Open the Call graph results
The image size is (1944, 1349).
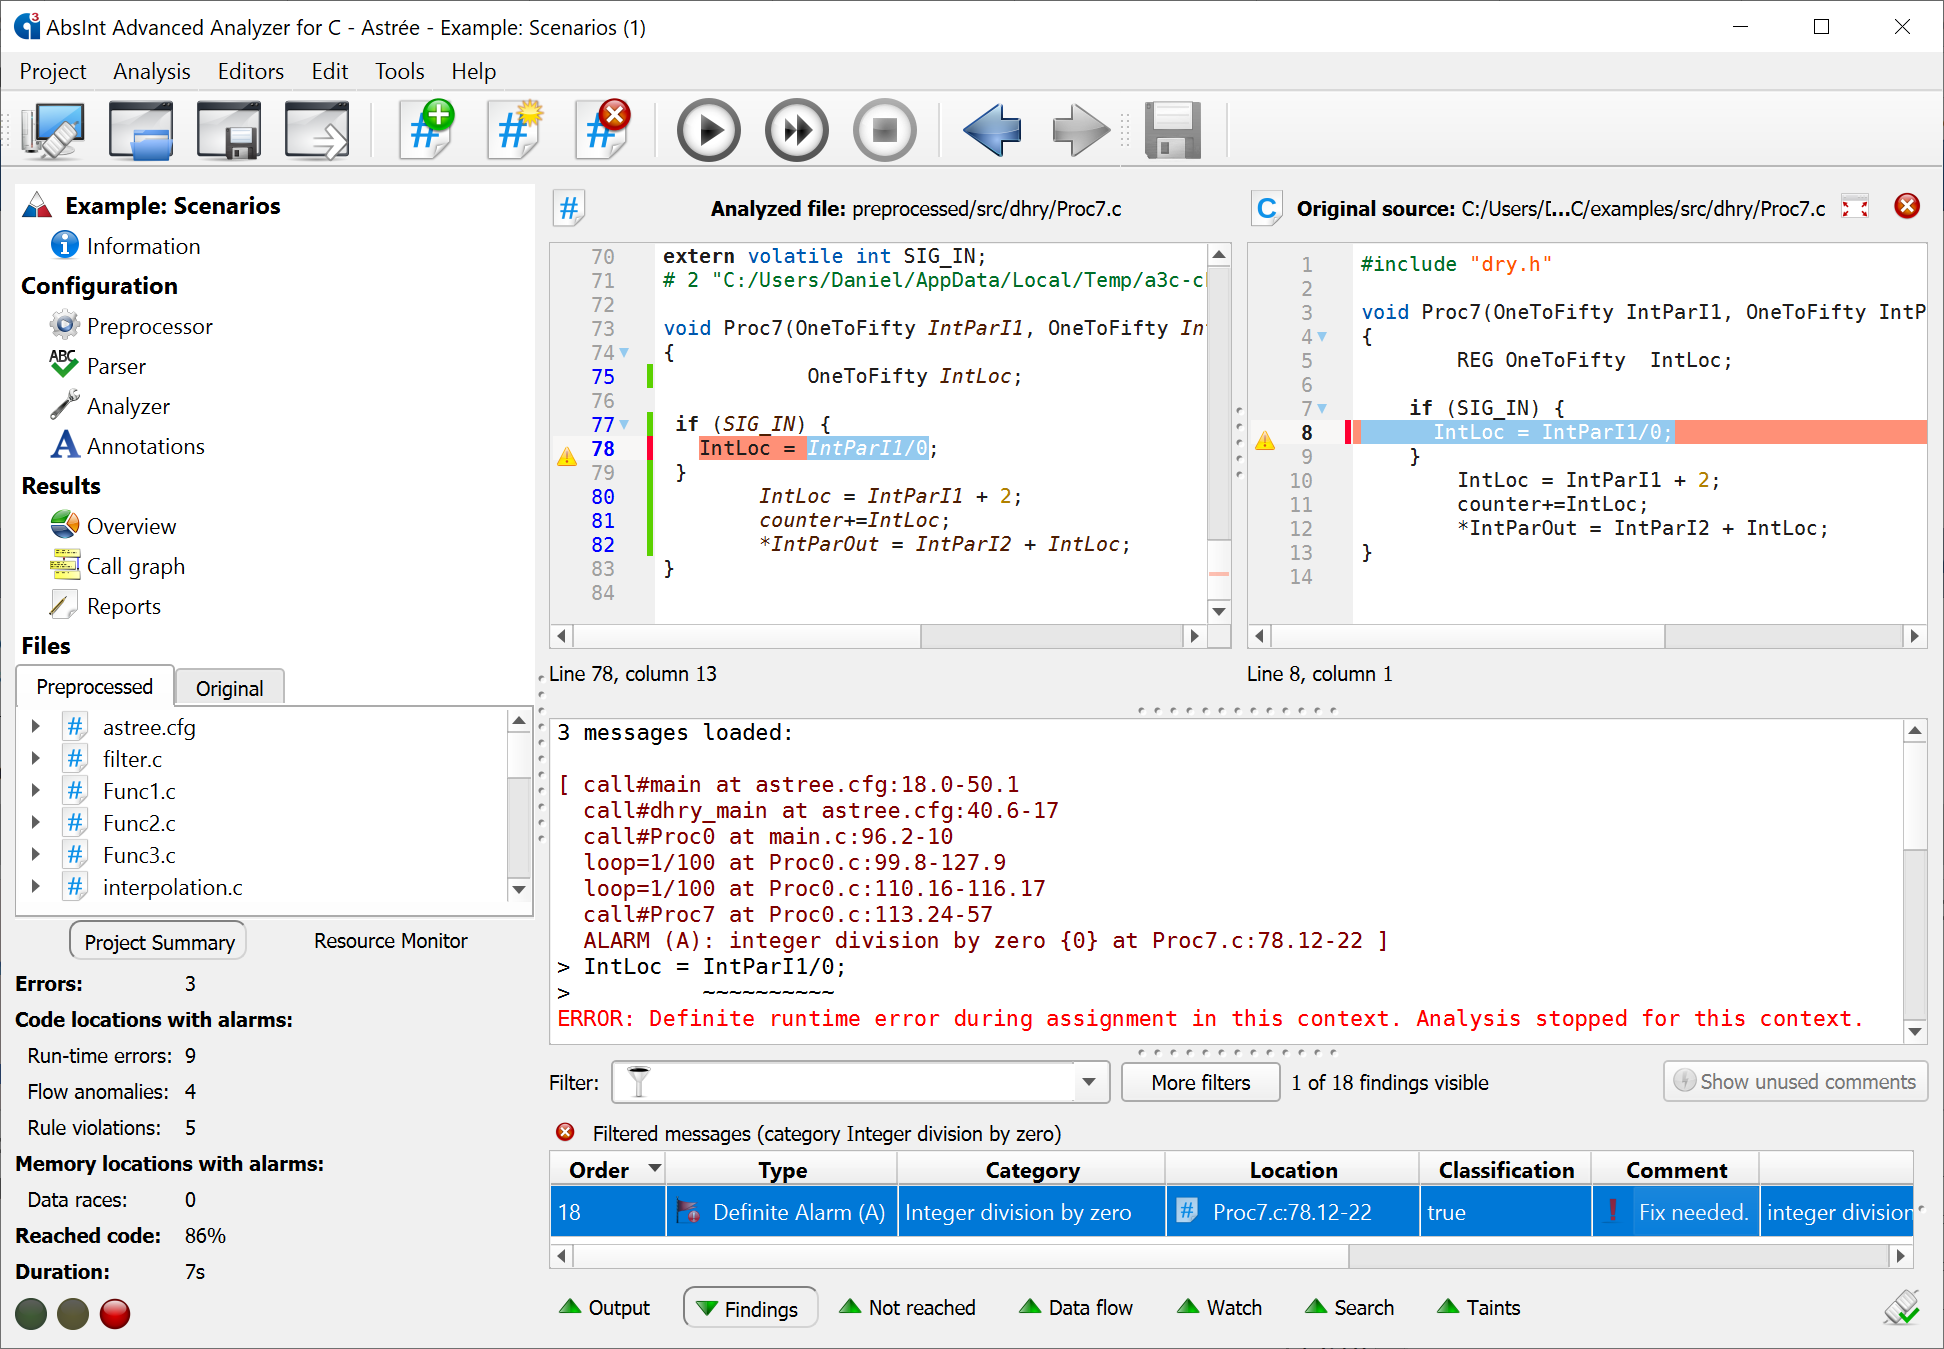pyautogui.click(x=135, y=566)
